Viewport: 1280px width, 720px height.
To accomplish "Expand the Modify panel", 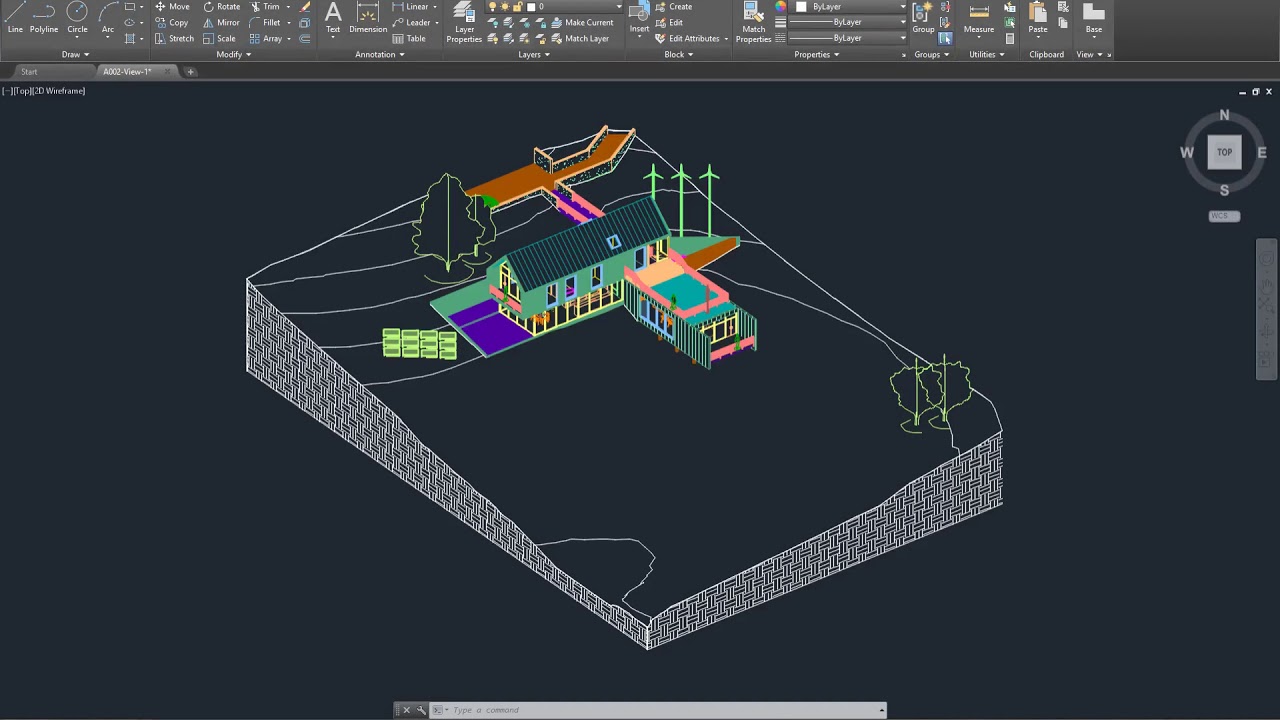I will [x=234, y=54].
